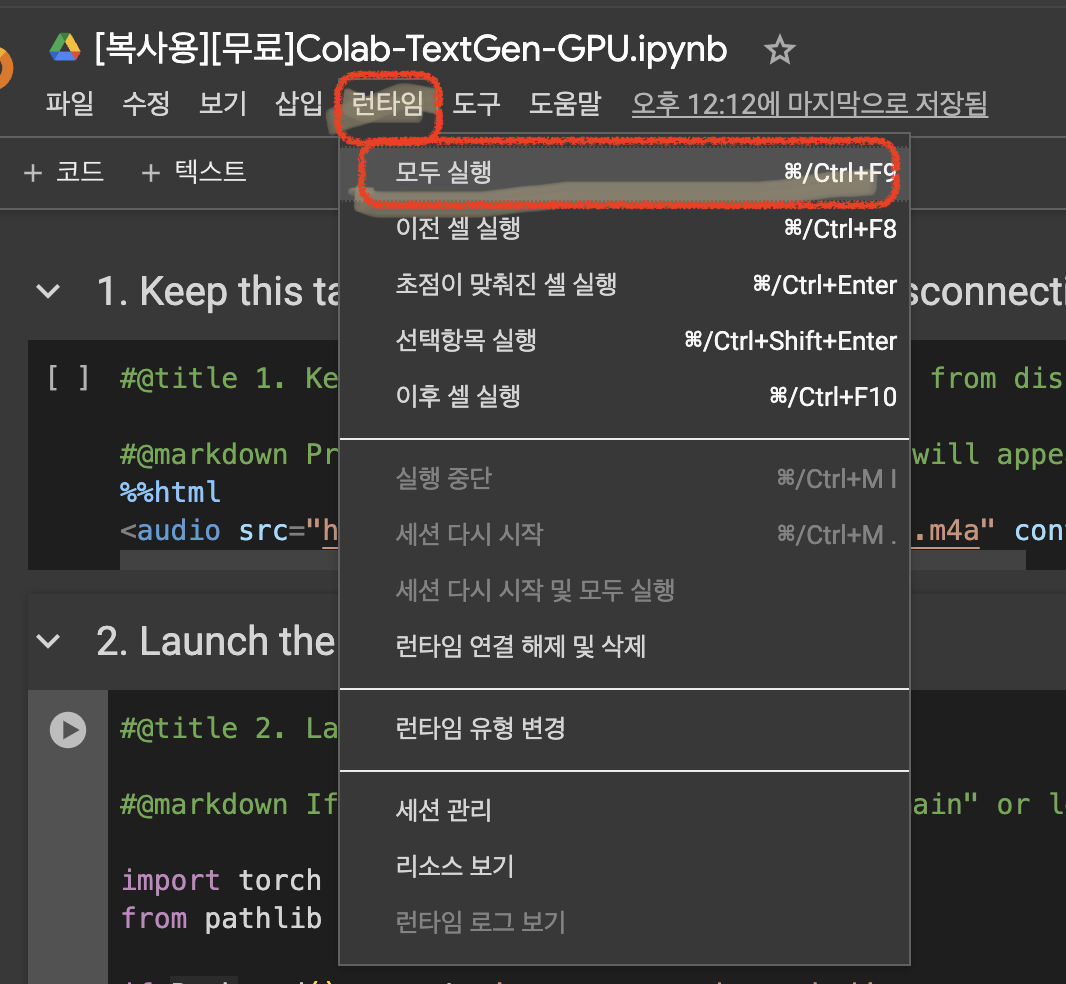
Task: Run the '2. Launch the' cell play button
Action: click(x=68, y=730)
